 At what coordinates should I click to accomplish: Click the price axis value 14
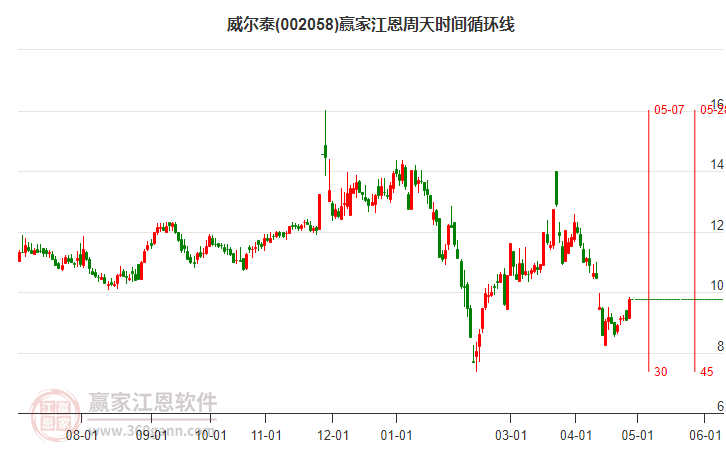click(x=717, y=164)
